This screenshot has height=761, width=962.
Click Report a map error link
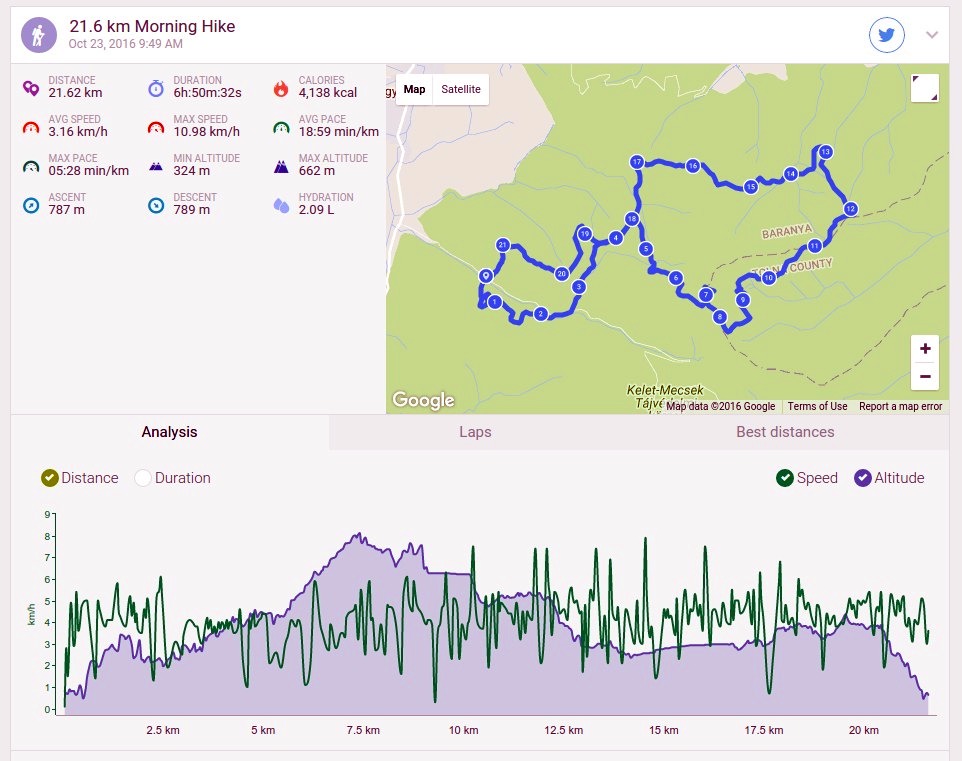point(900,406)
